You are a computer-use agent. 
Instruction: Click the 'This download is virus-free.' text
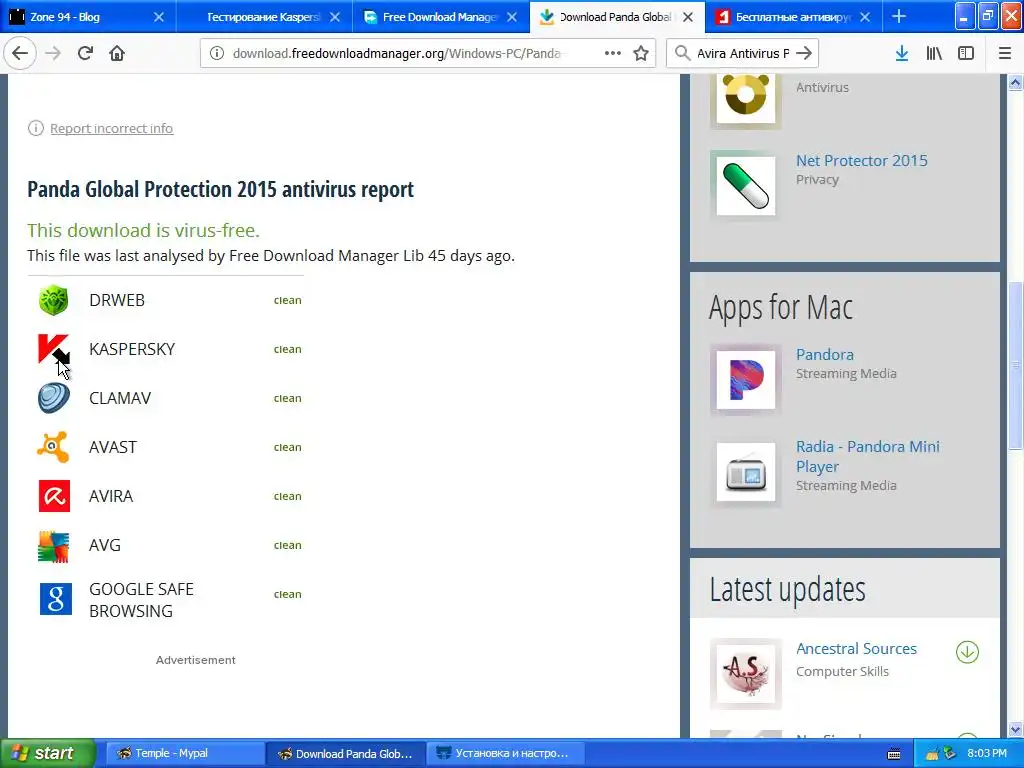click(x=144, y=231)
